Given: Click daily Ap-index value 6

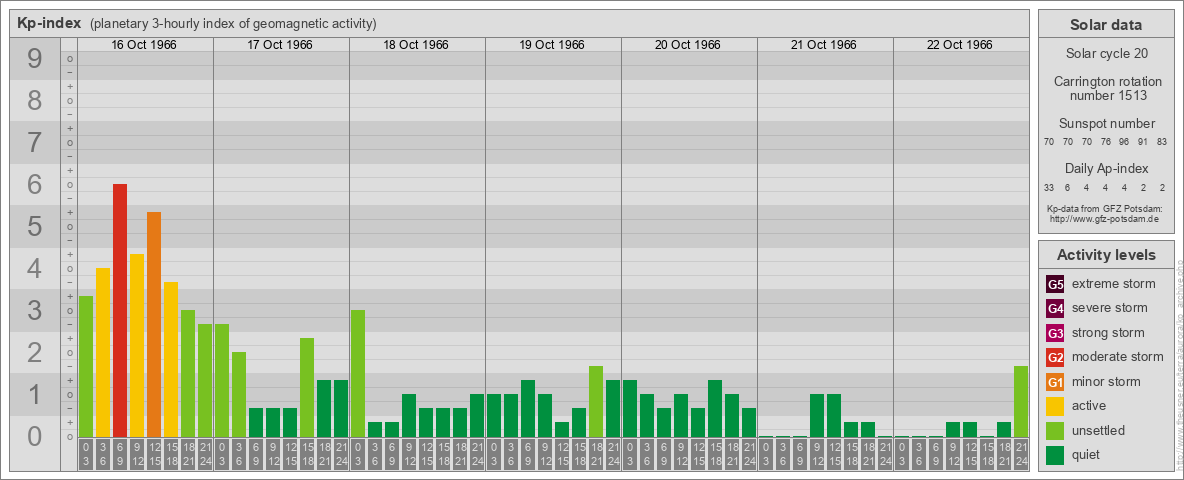Looking at the screenshot, I should (1068, 187).
